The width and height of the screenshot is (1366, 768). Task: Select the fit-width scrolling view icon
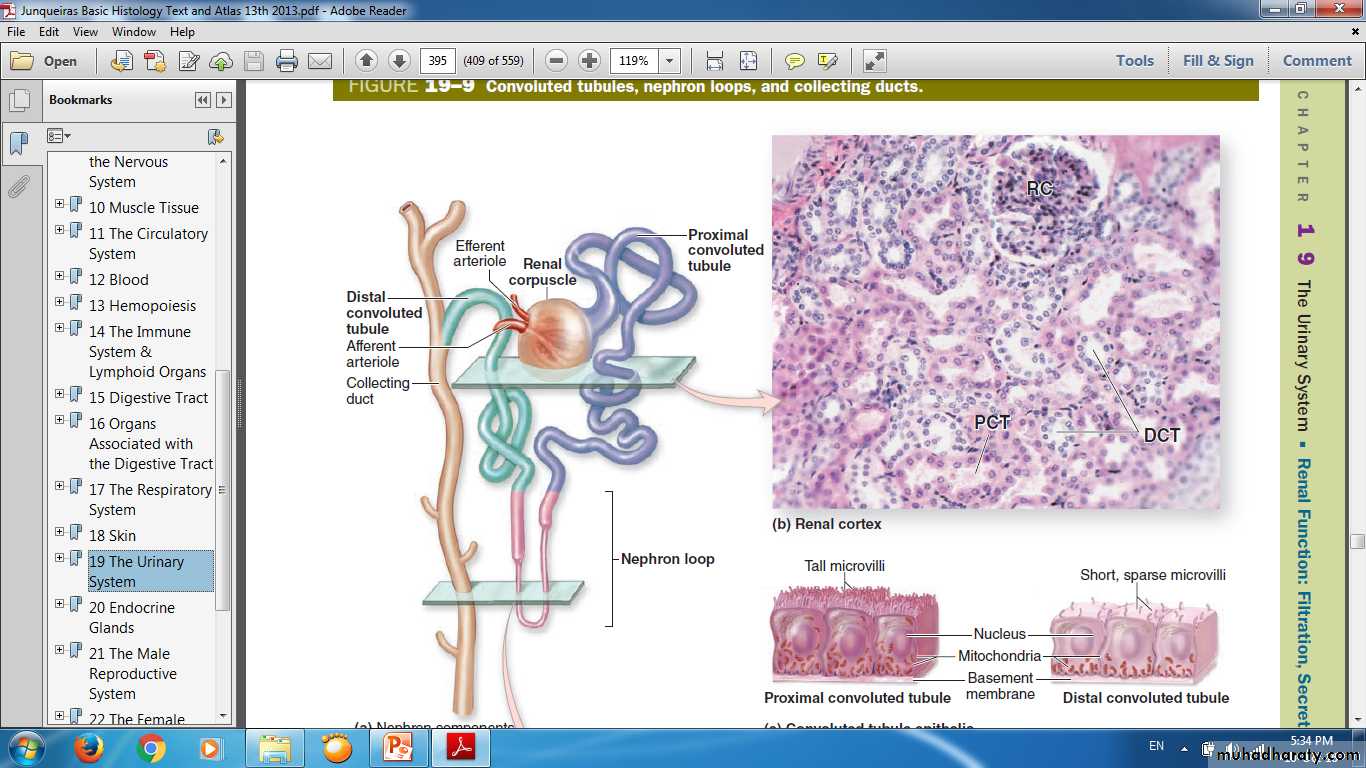(x=715, y=61)
